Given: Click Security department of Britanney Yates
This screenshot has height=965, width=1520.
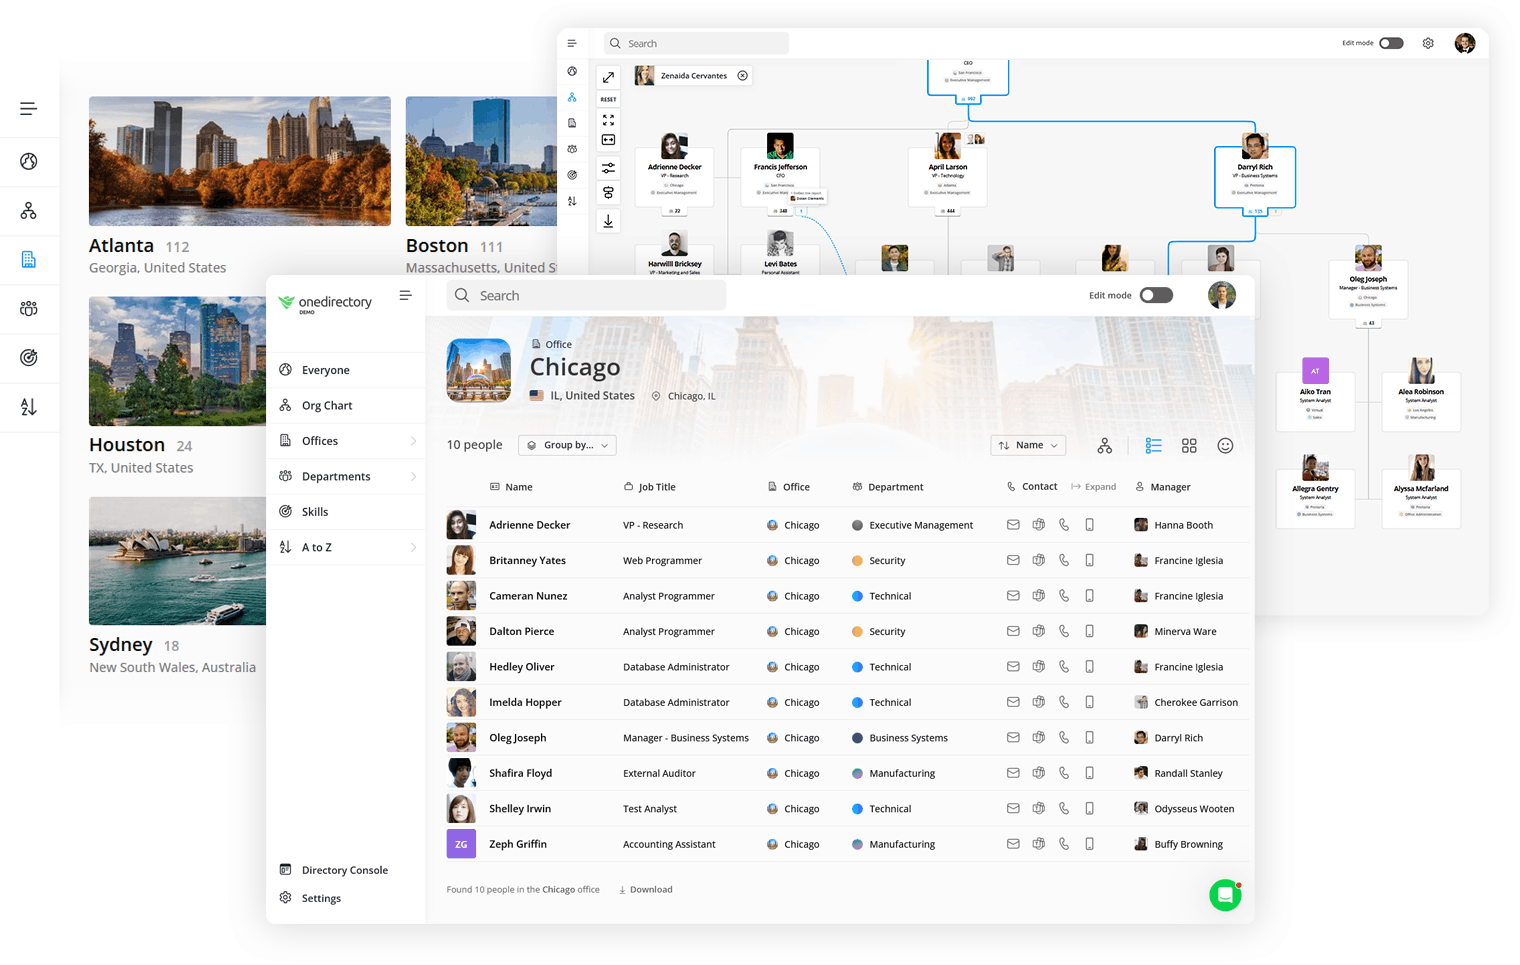Looking at the screenshot, I should [x=879, y=560].
